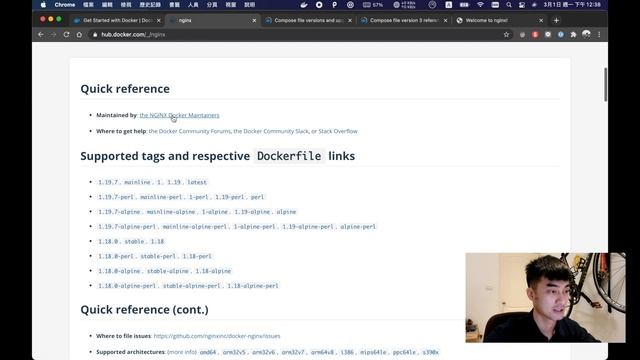Open the Docker whale menu bar icon
The width and height of the screenshot is (640, 360).
pos(303,5)
